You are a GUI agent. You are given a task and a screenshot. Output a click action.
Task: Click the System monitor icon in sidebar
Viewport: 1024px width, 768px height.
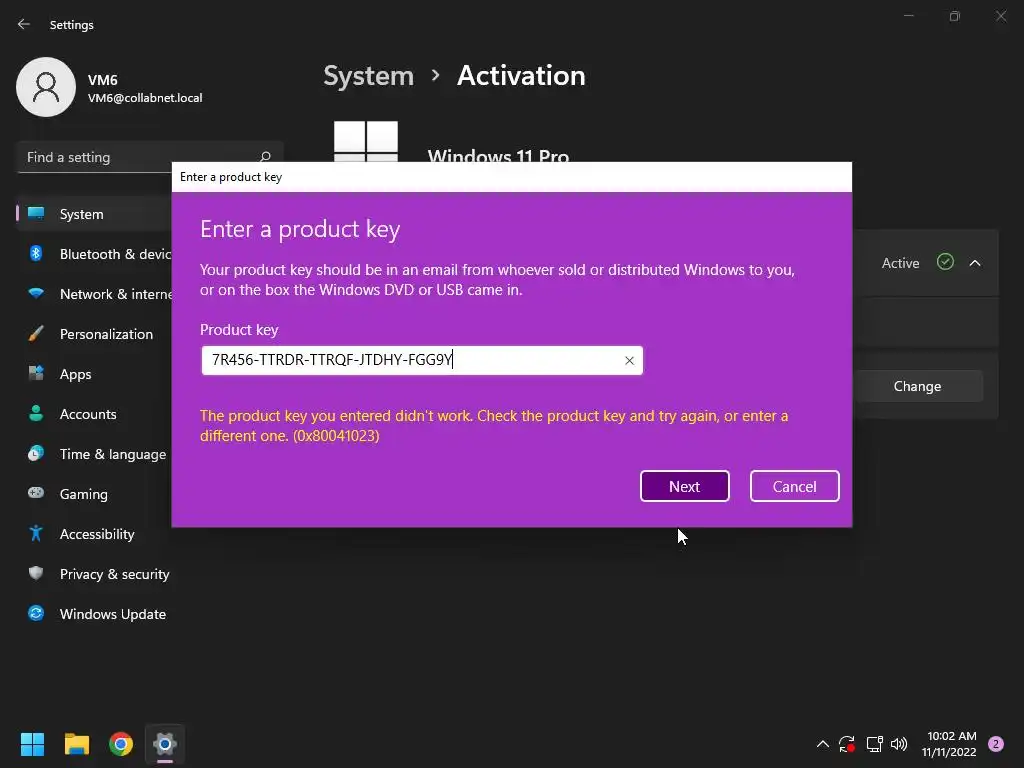[x=36, y=214]
